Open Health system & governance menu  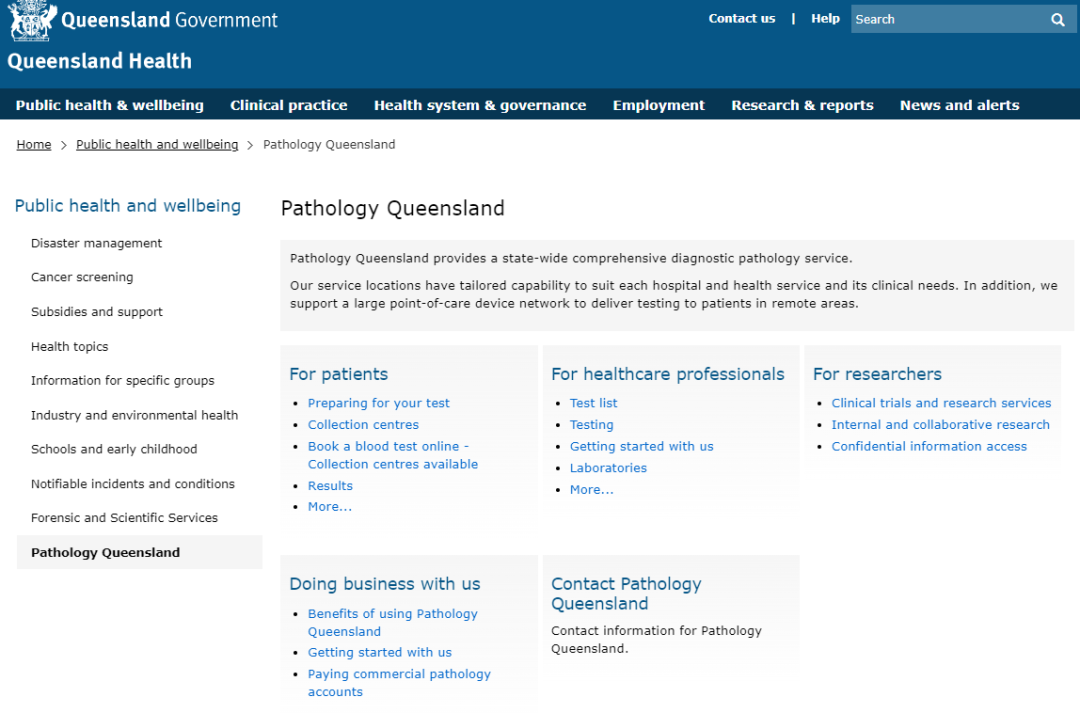pyautogui.click(x=480, y=105)
